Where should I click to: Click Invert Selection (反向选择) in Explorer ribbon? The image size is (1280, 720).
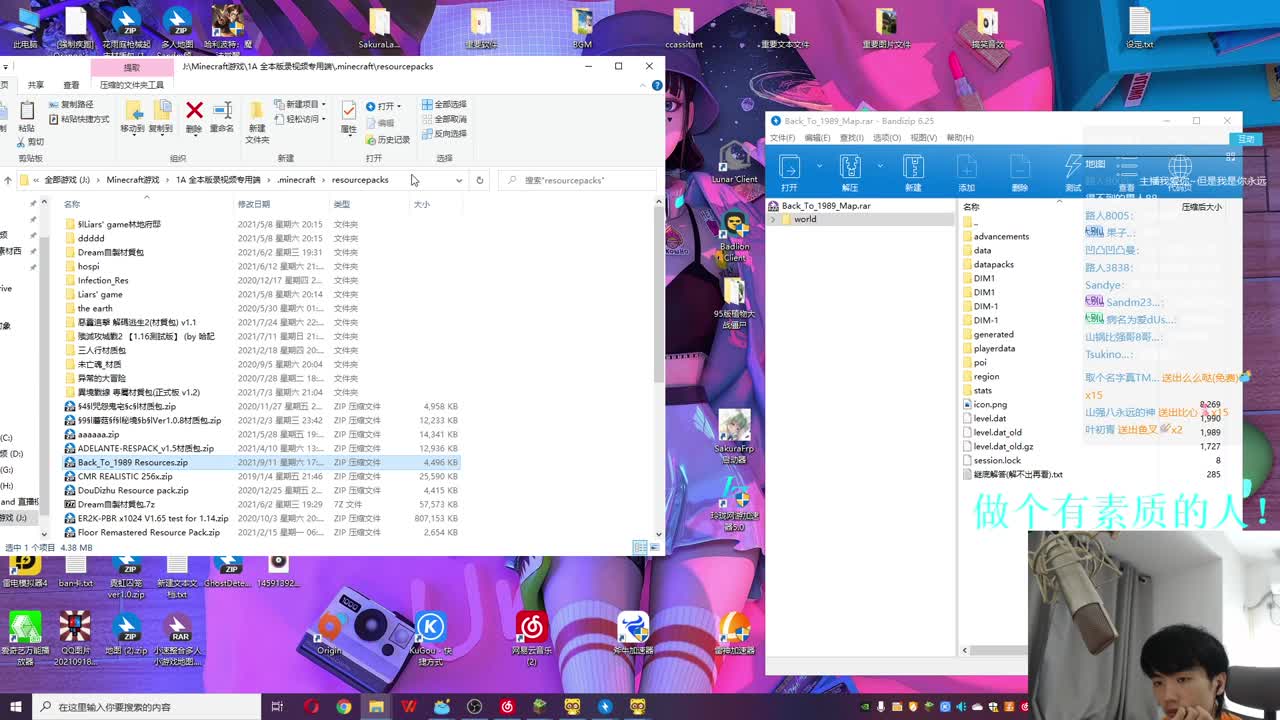pyautogui.click(x=444, y=134)
